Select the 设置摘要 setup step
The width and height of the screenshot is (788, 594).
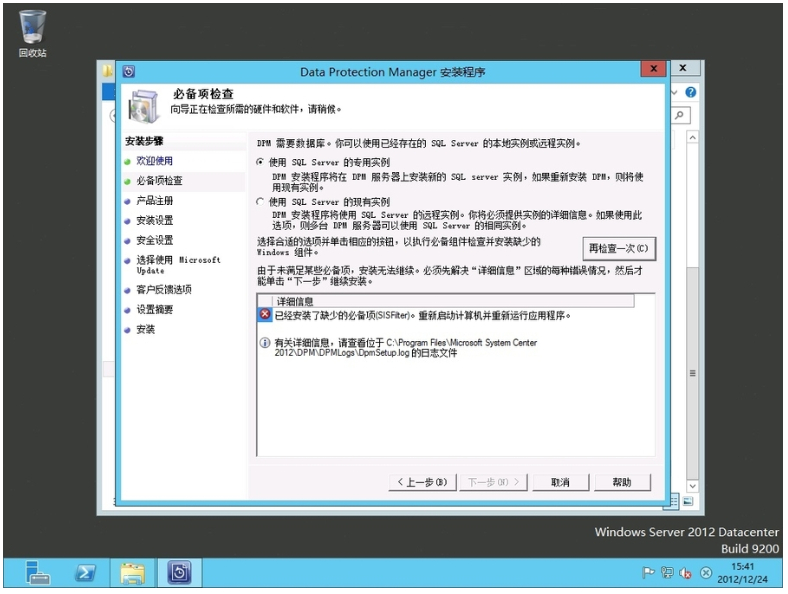tap(154, 310)
